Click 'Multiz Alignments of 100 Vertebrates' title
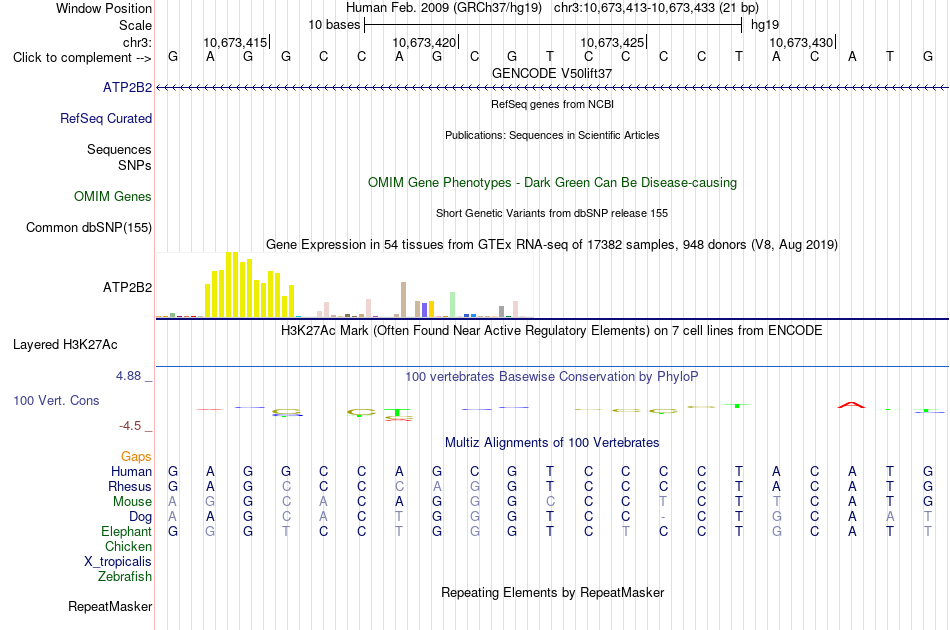 click(x=552, y=443)
